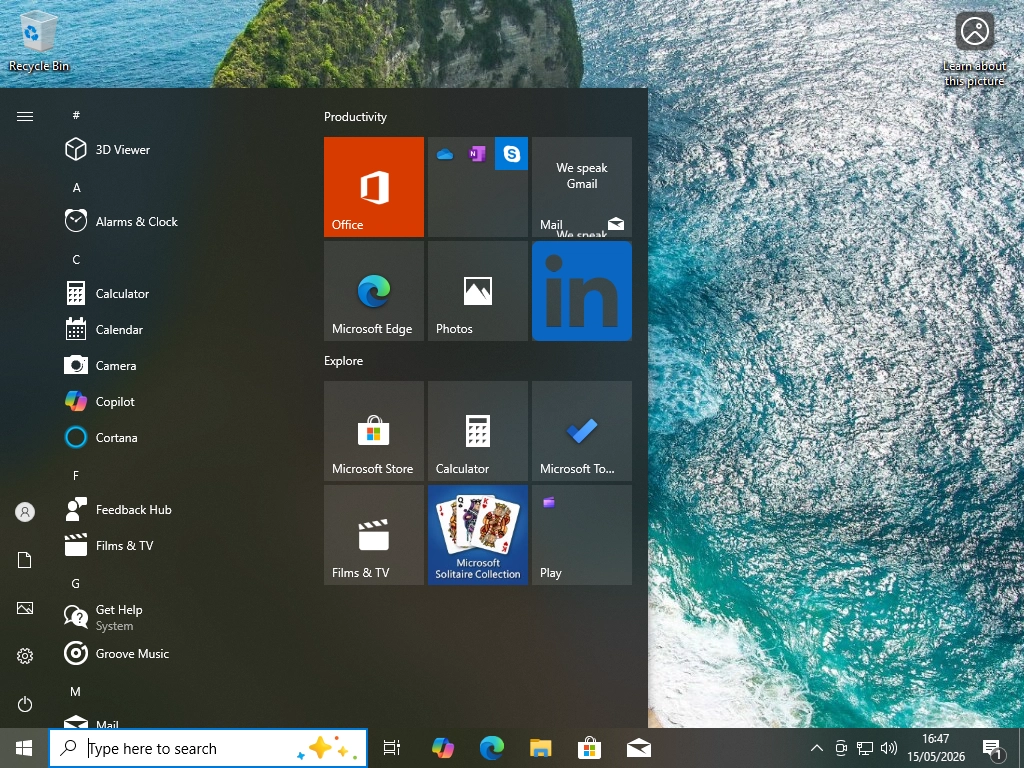Click the A letter header
1024x768 pixels.
pyautogui.click(x=76, y=187)
